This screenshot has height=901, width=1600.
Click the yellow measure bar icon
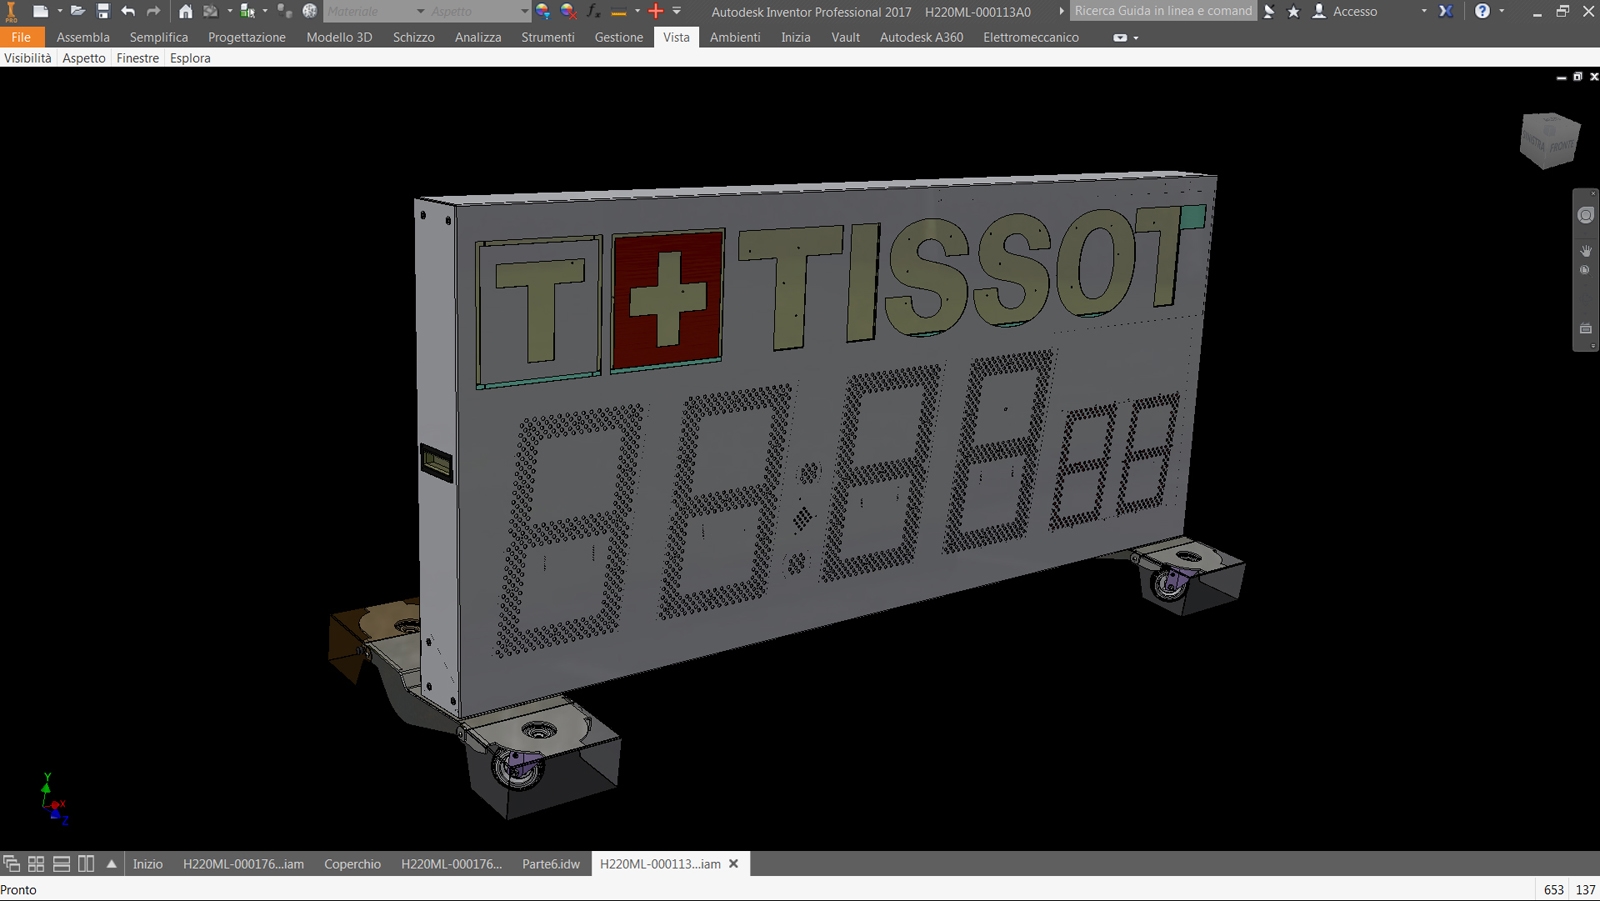point(619,11)
